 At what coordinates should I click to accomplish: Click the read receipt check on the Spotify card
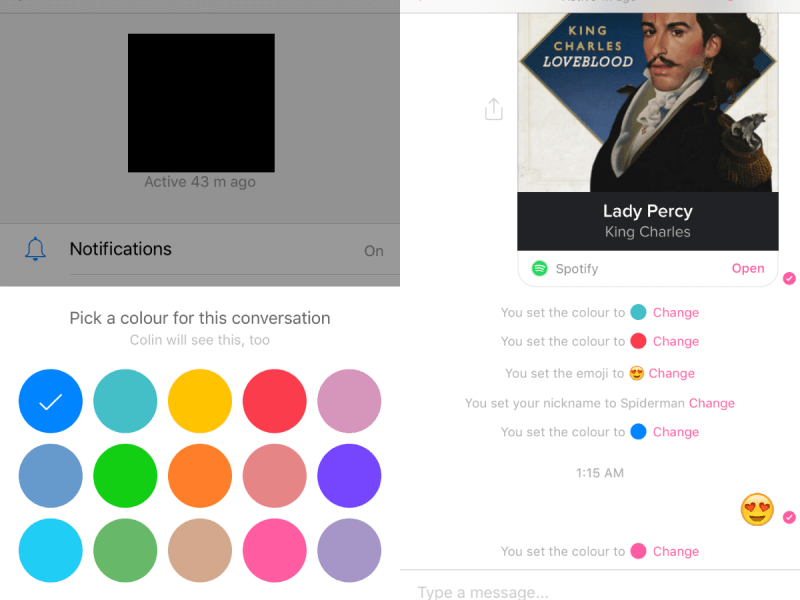(789, 279)
